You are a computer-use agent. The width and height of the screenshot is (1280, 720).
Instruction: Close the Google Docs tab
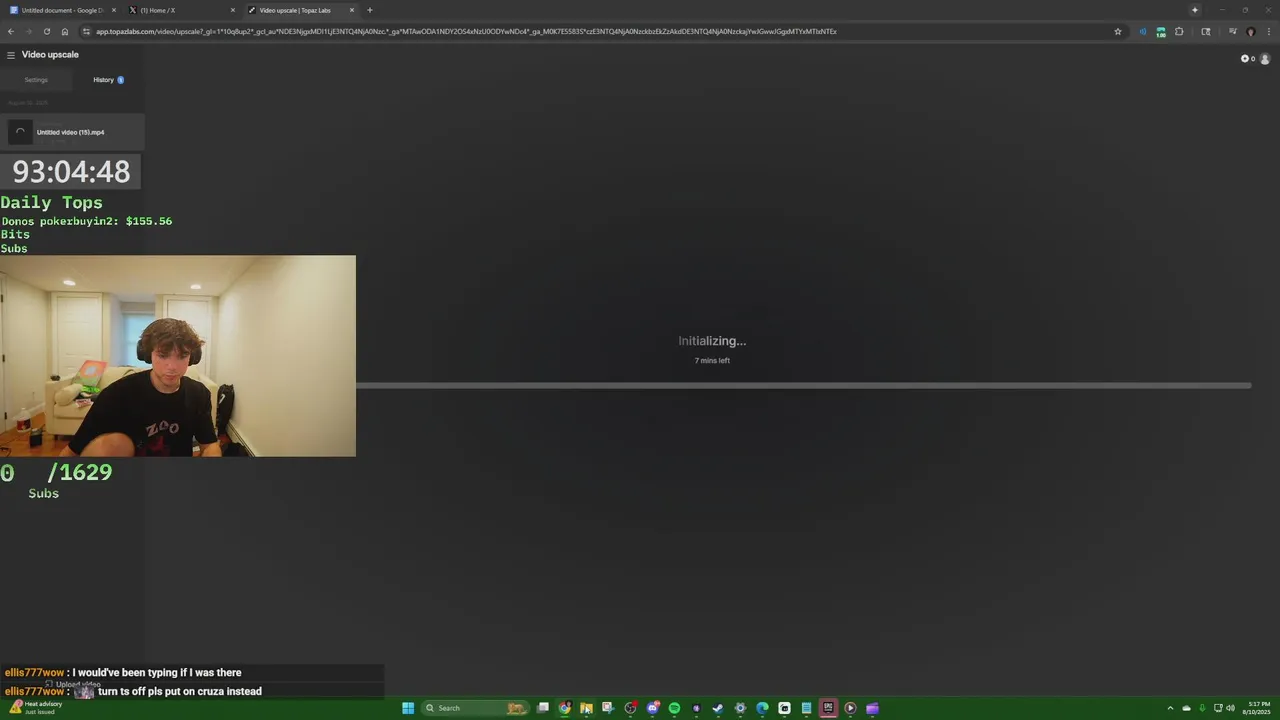click(x=114, y=10)
